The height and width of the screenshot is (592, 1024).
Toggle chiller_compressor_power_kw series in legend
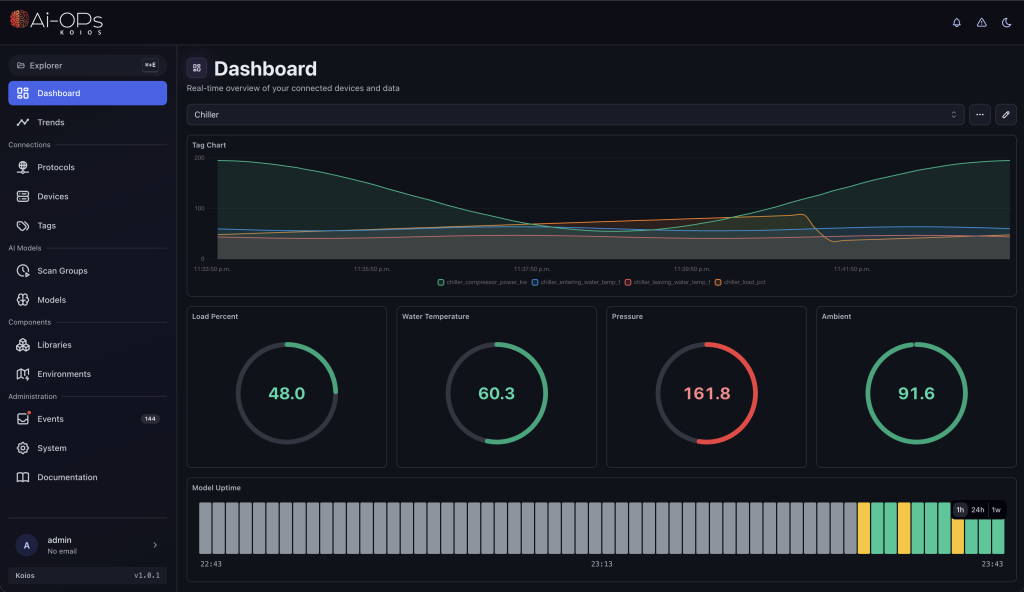(482, 282)
